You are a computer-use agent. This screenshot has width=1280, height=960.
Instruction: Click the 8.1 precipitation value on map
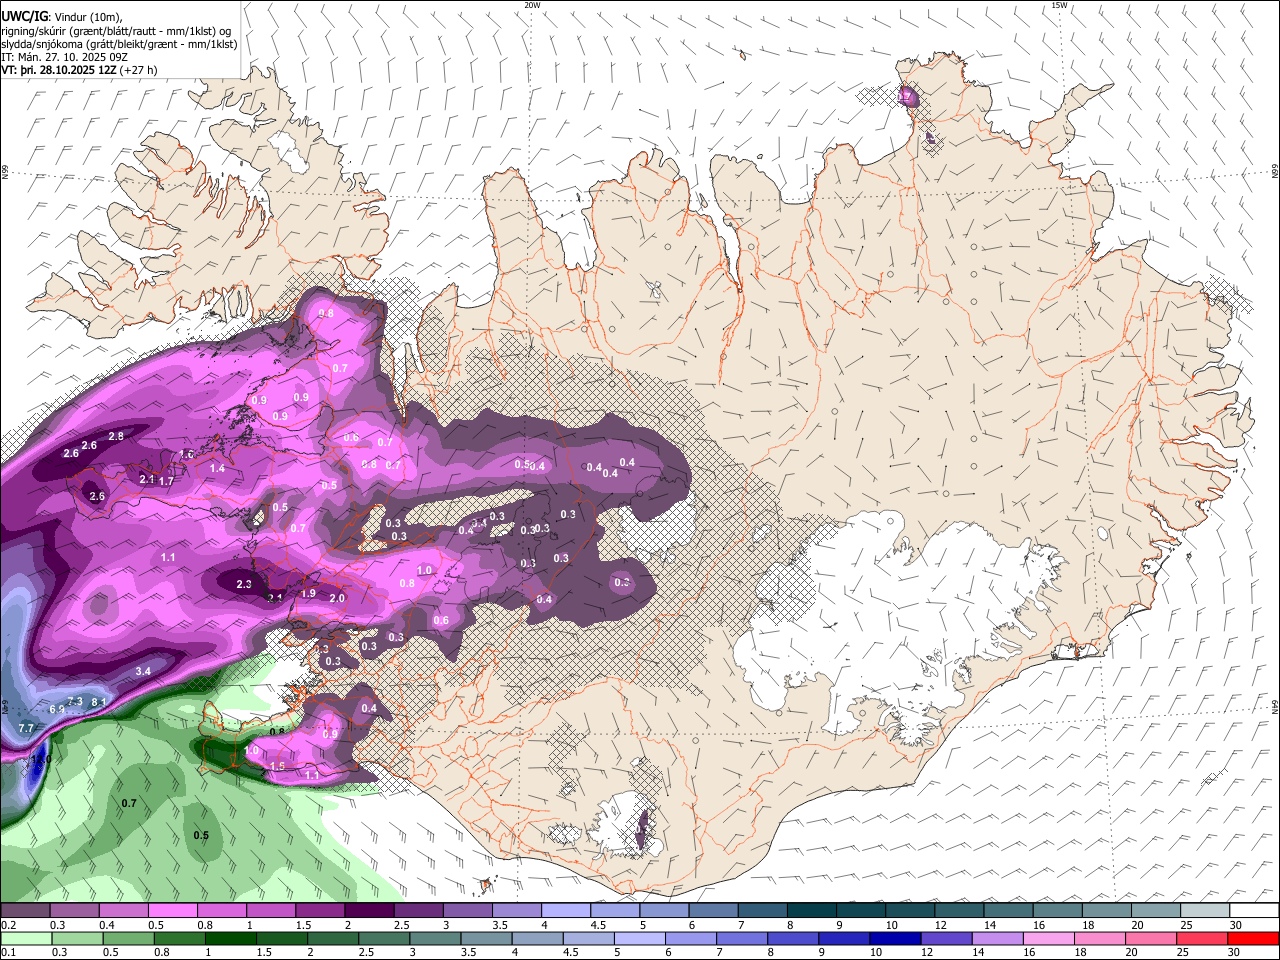(98, 702)
